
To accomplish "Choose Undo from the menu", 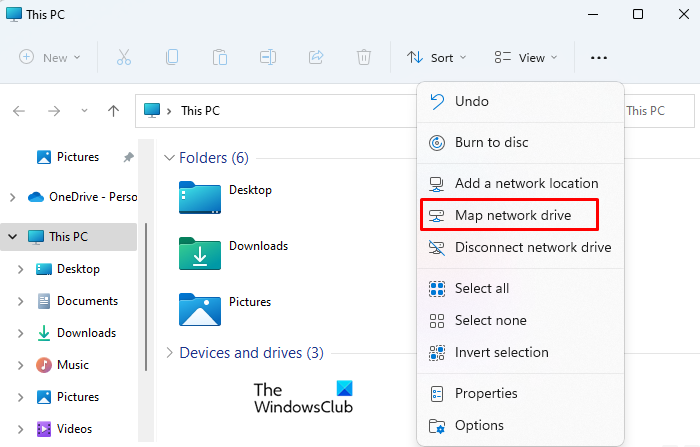I will pyautogui.click(x=520, y=101).
